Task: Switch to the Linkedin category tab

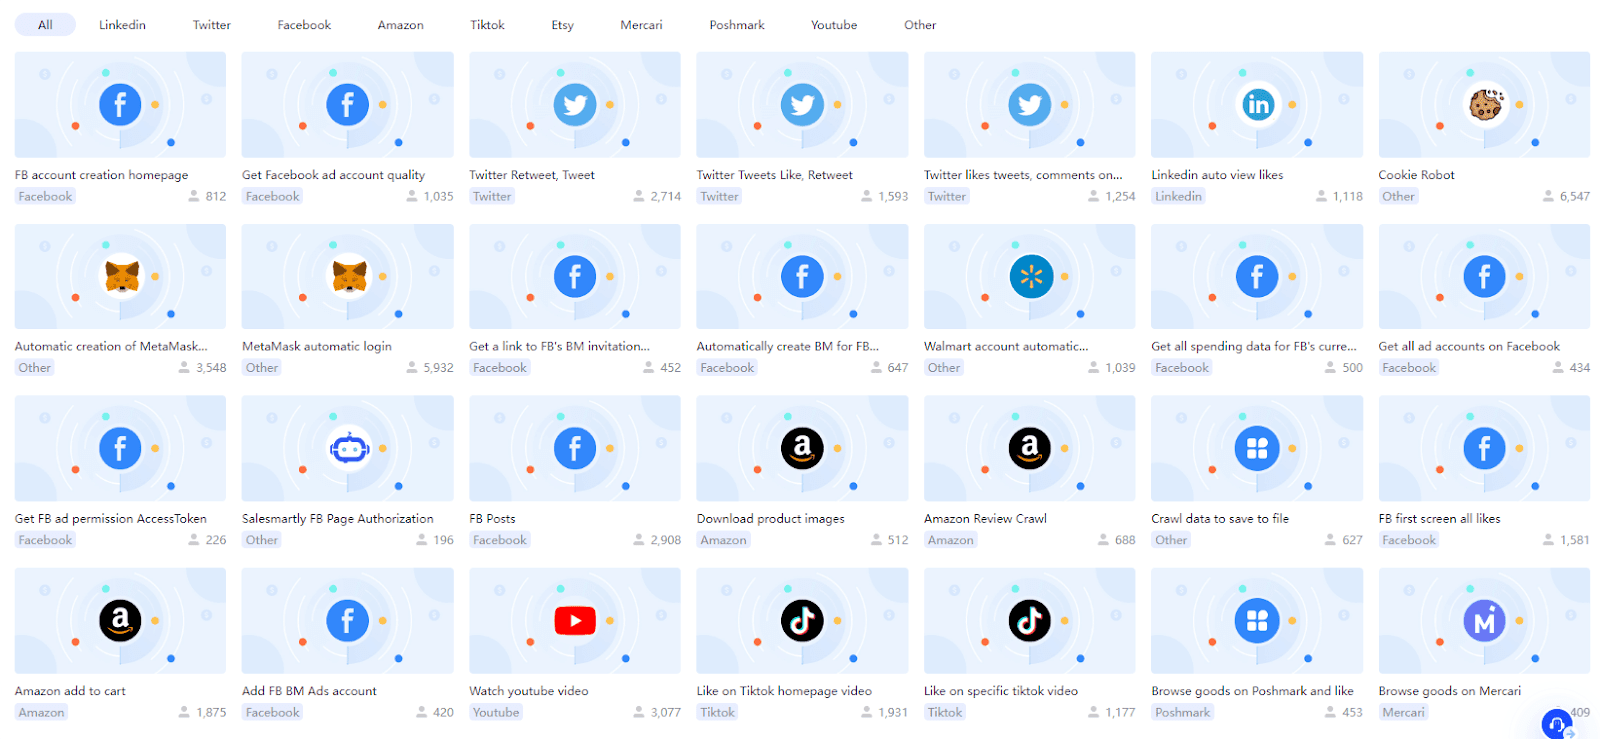Action: tap(122, 25)
